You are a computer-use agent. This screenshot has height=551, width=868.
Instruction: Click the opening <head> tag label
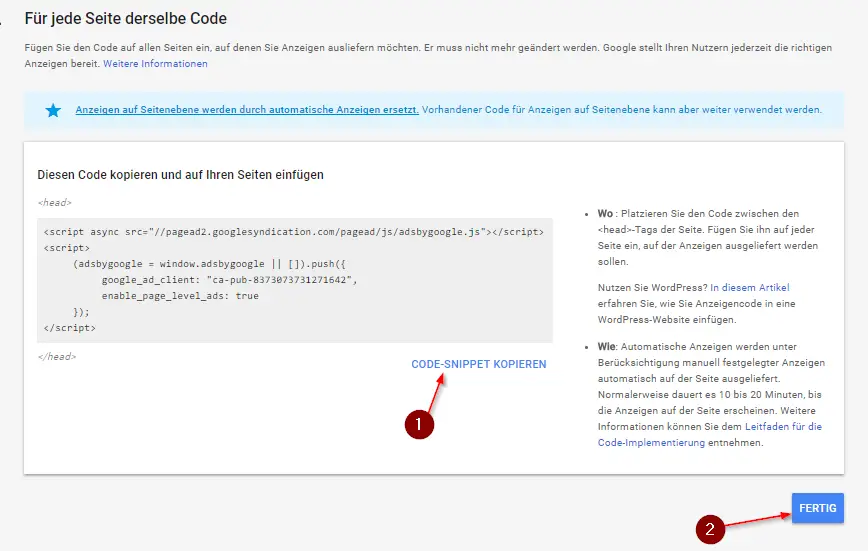pos(54,203)
